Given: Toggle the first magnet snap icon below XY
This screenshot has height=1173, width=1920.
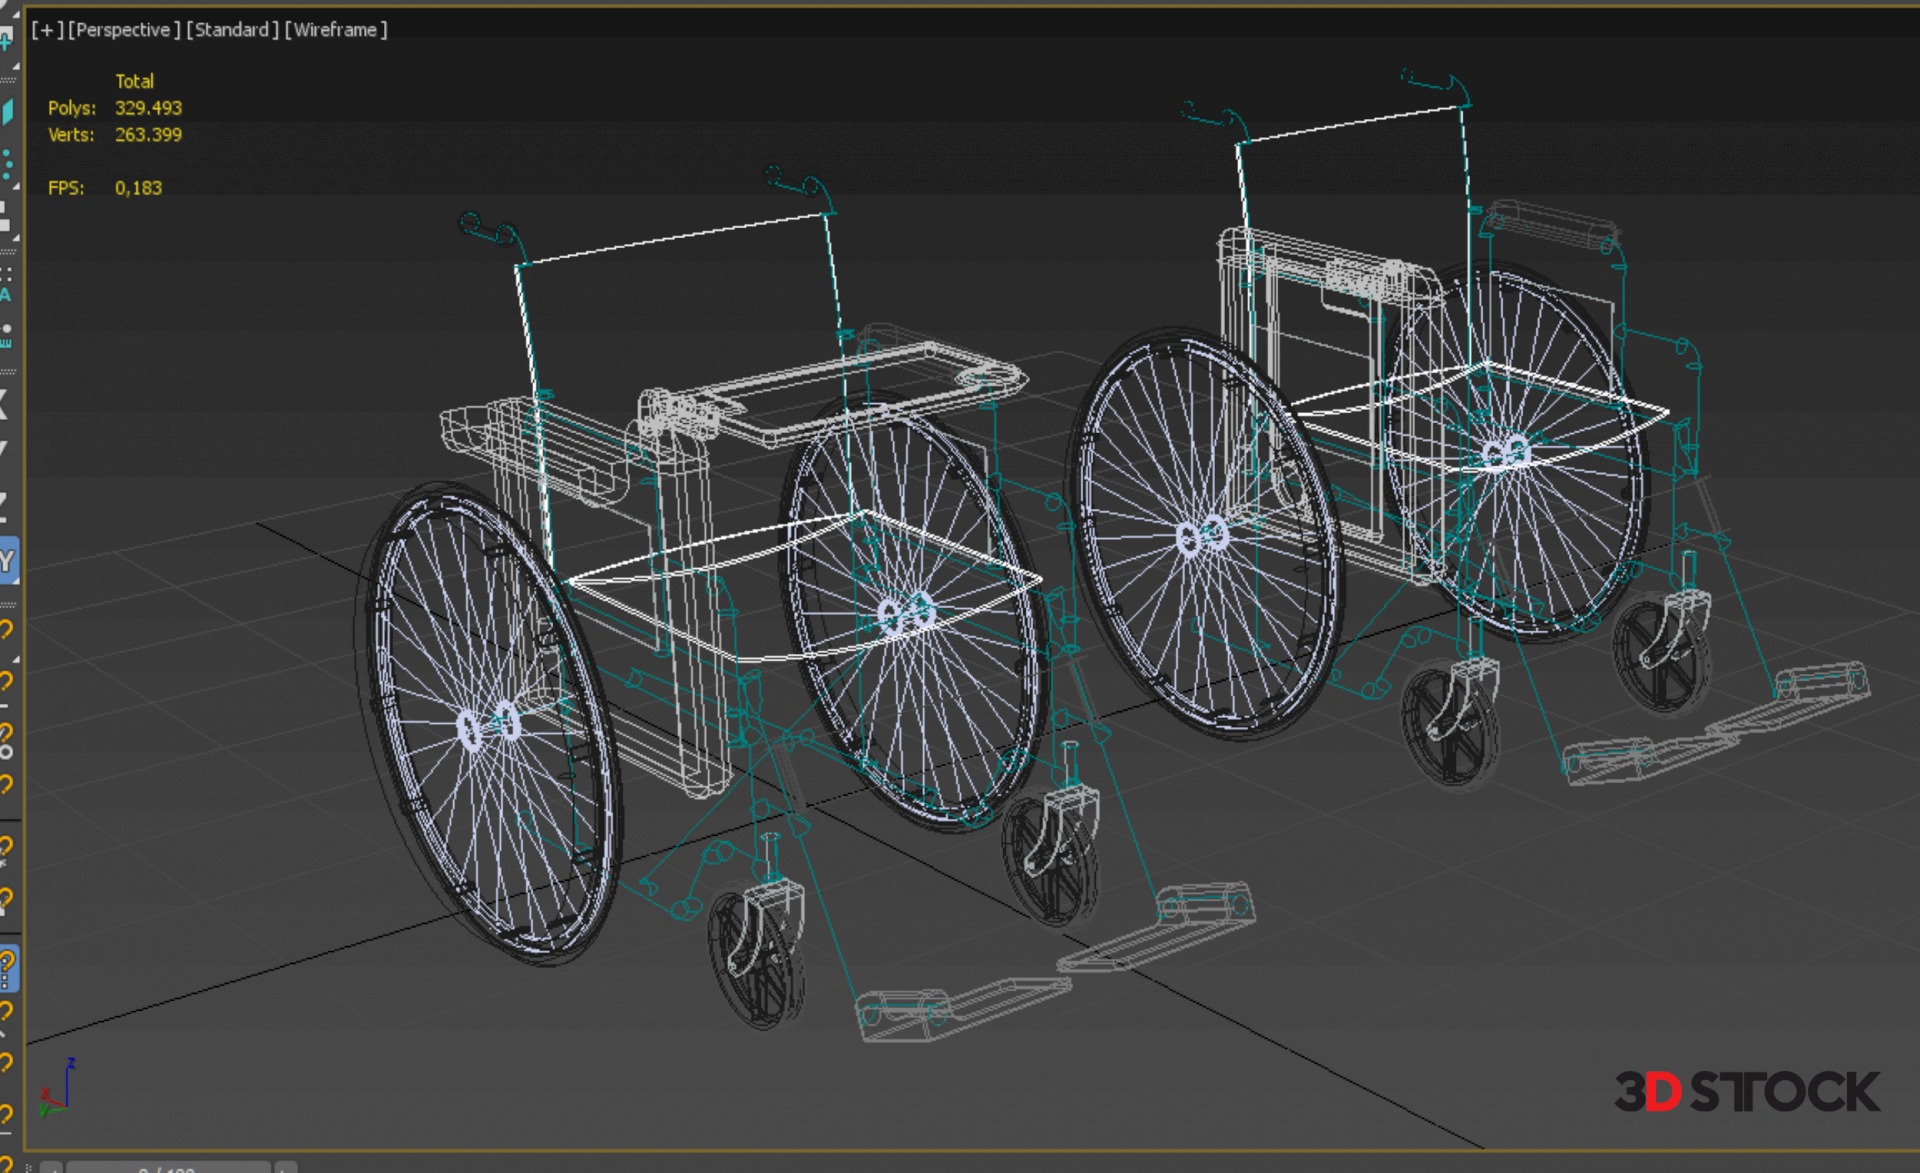Looking at the screenshot, I should (x=6, y=629).
